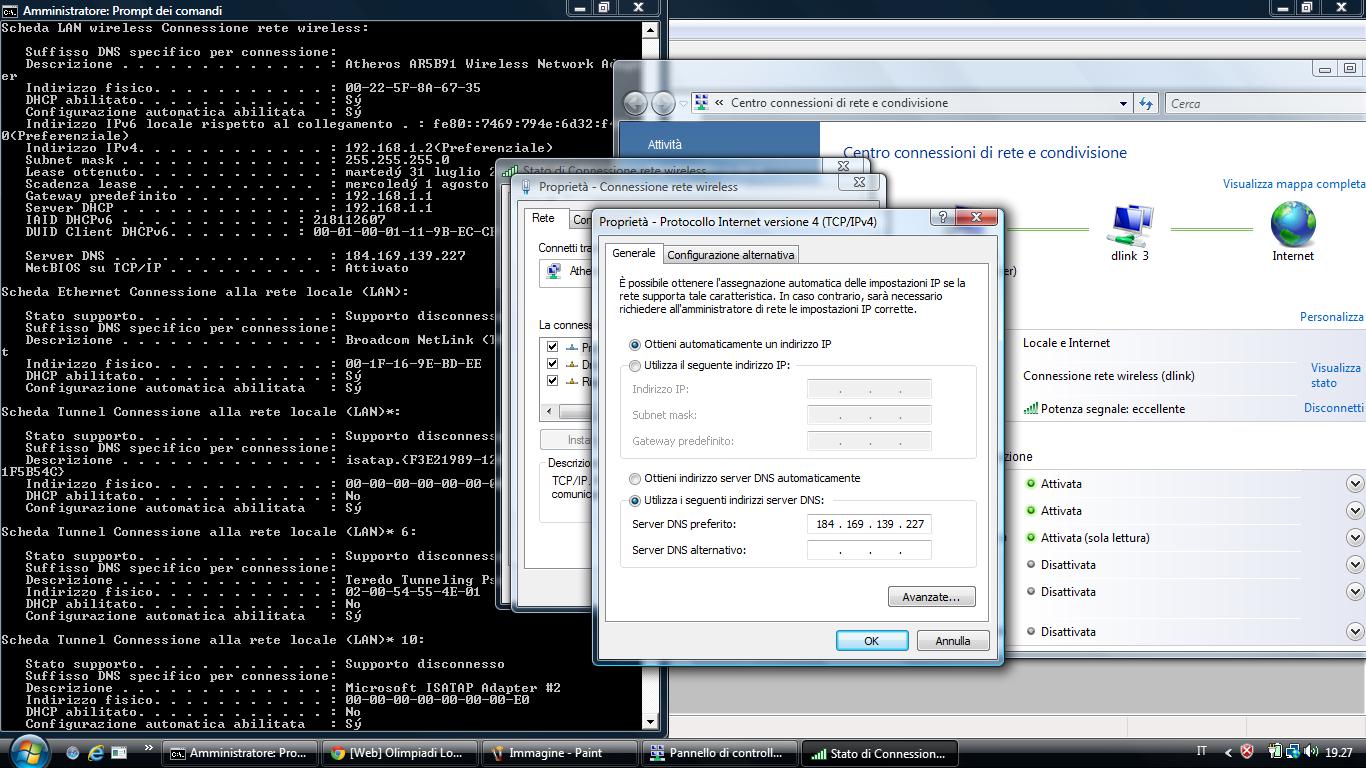The height and width of the screenshot is (768, 1366).
Task: Select the Generale tab
Action: pyautogui.click(x=633, y=253)
